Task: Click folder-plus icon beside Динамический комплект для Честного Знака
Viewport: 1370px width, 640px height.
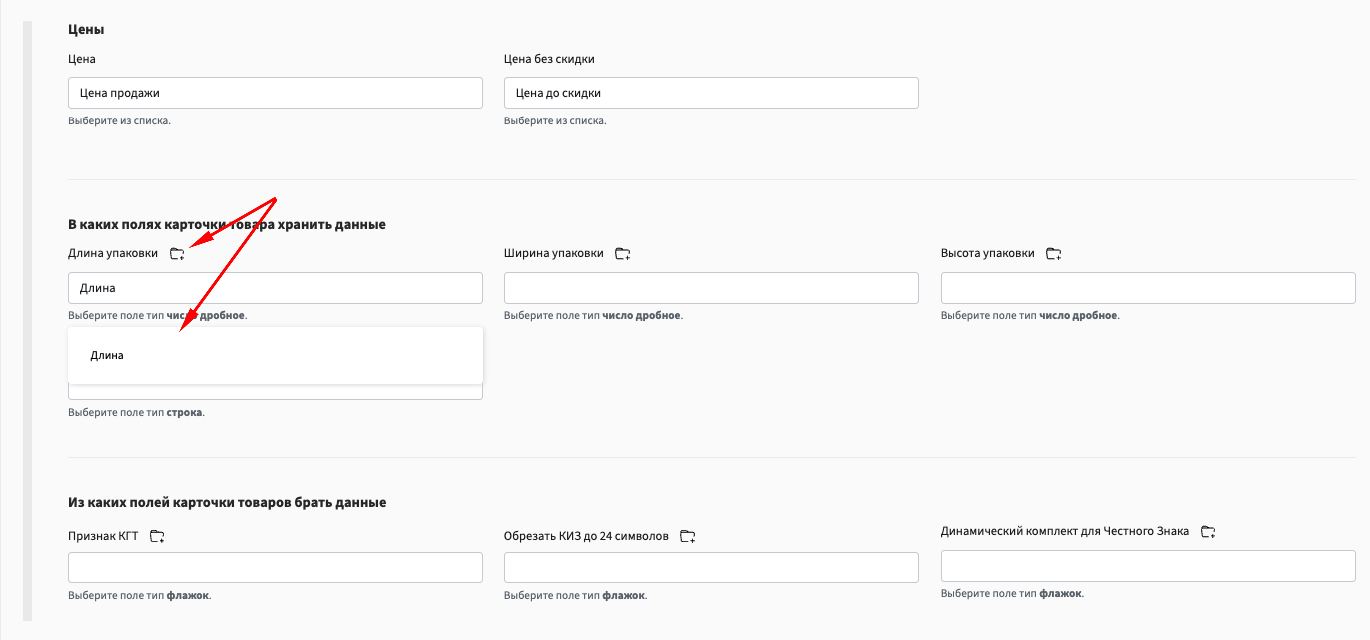Action: point(1208,532)
